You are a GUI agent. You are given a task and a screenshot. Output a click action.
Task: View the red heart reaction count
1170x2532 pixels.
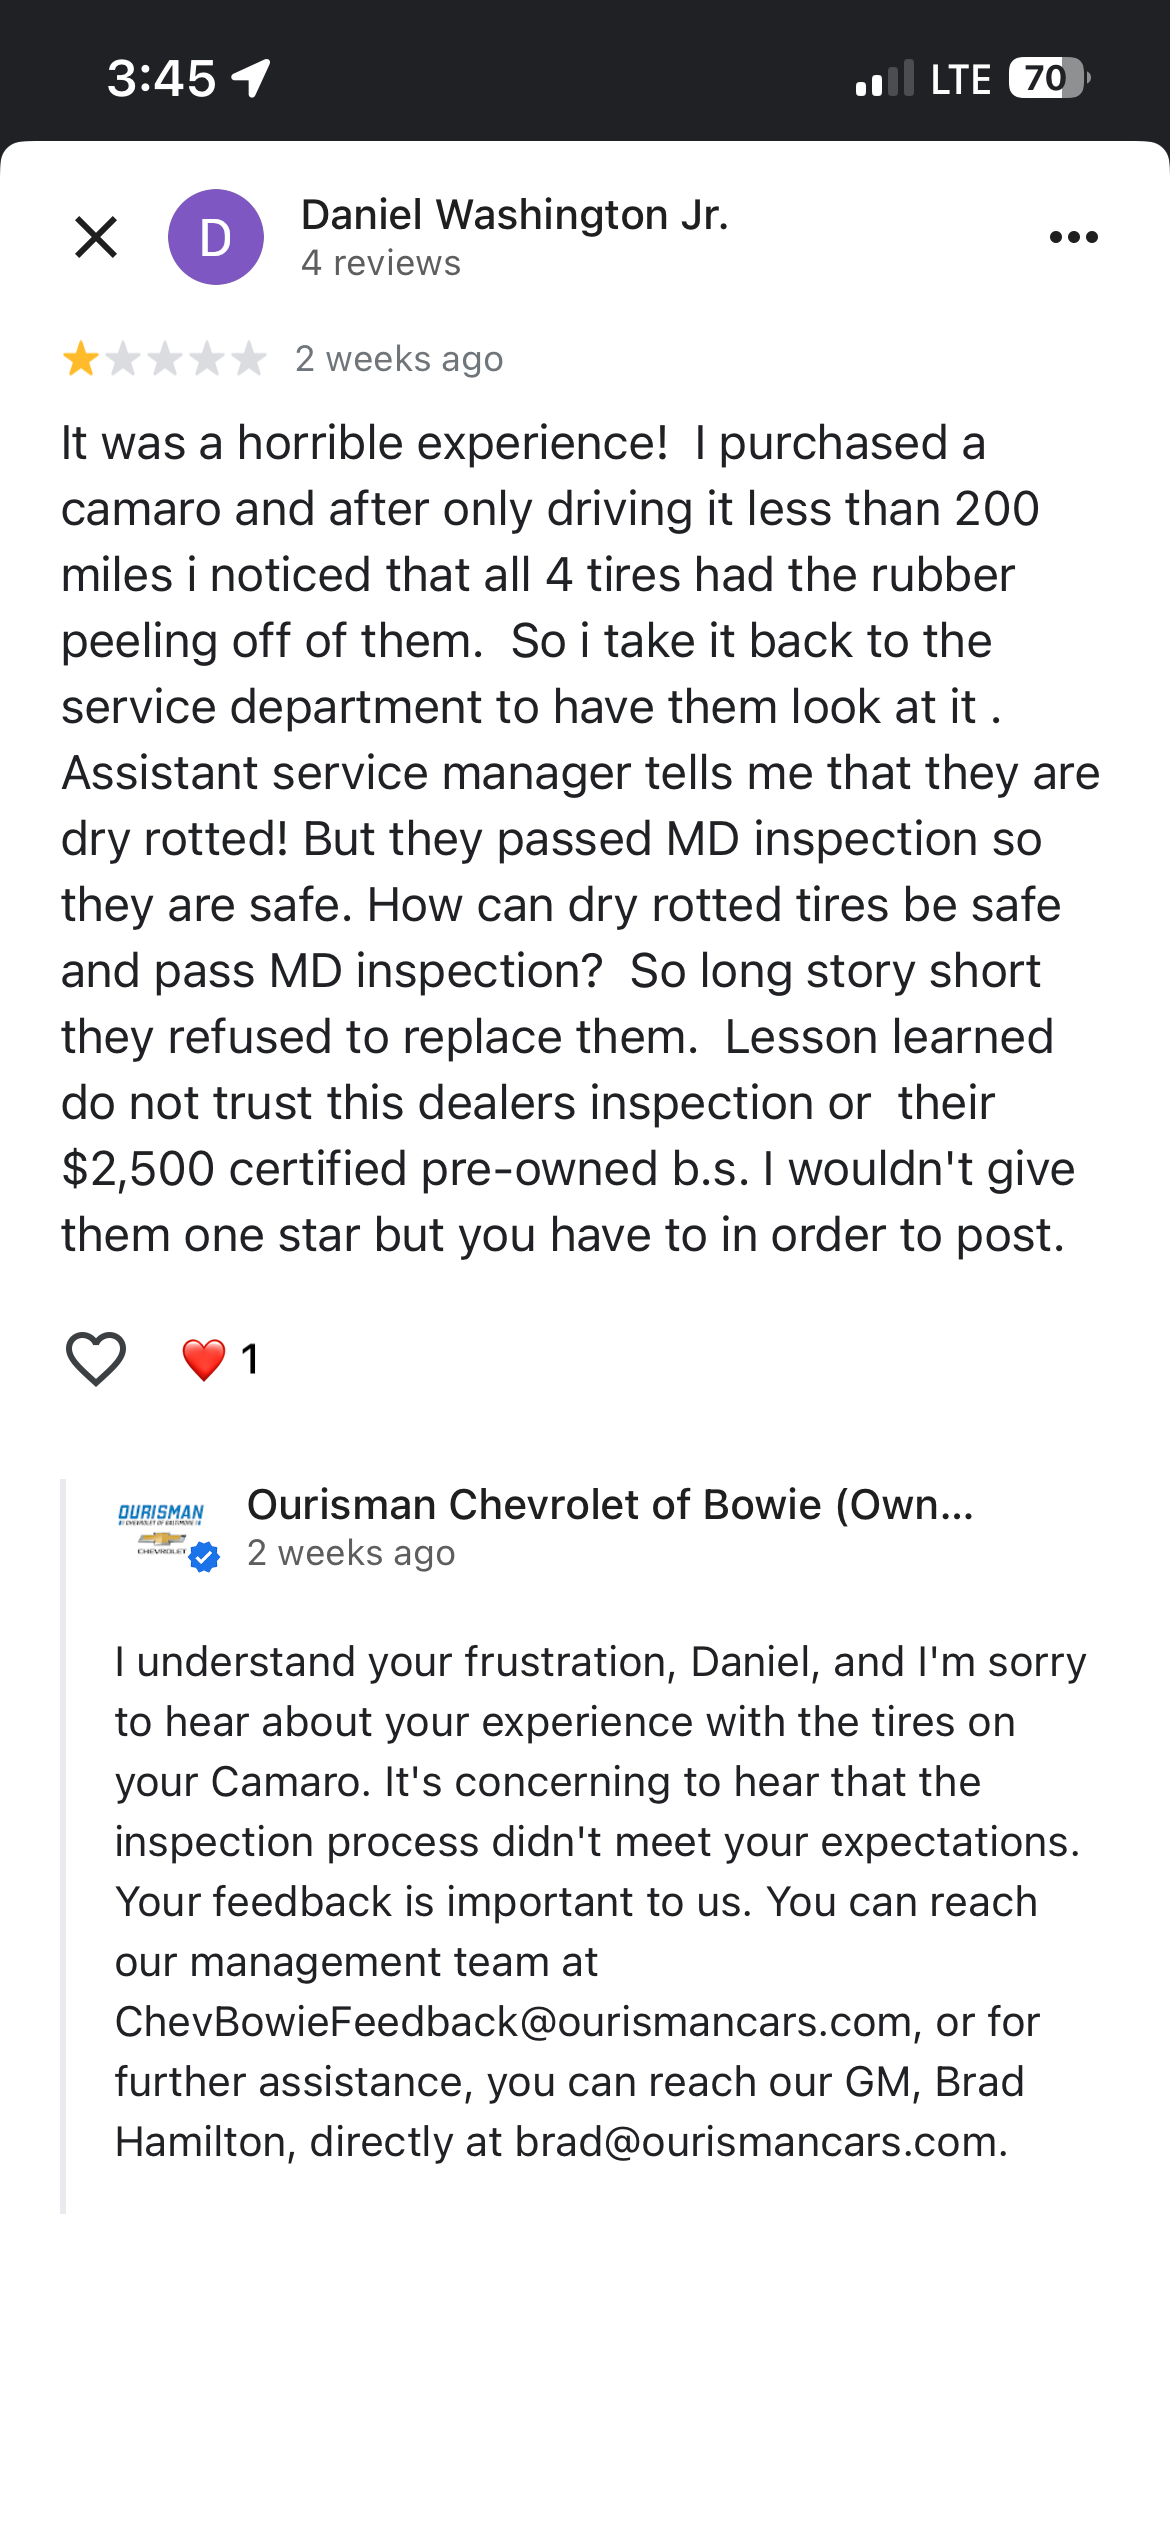[x=220, y=1359]
